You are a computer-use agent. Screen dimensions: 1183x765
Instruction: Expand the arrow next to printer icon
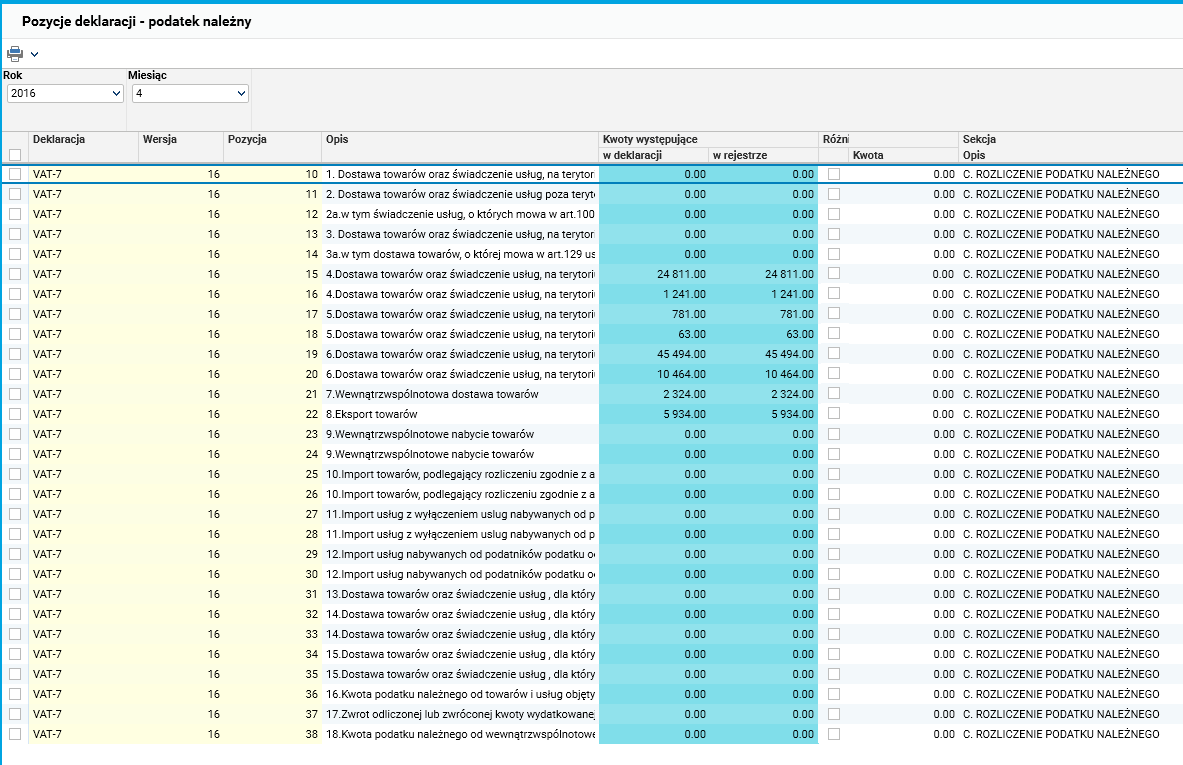[34, 54]
